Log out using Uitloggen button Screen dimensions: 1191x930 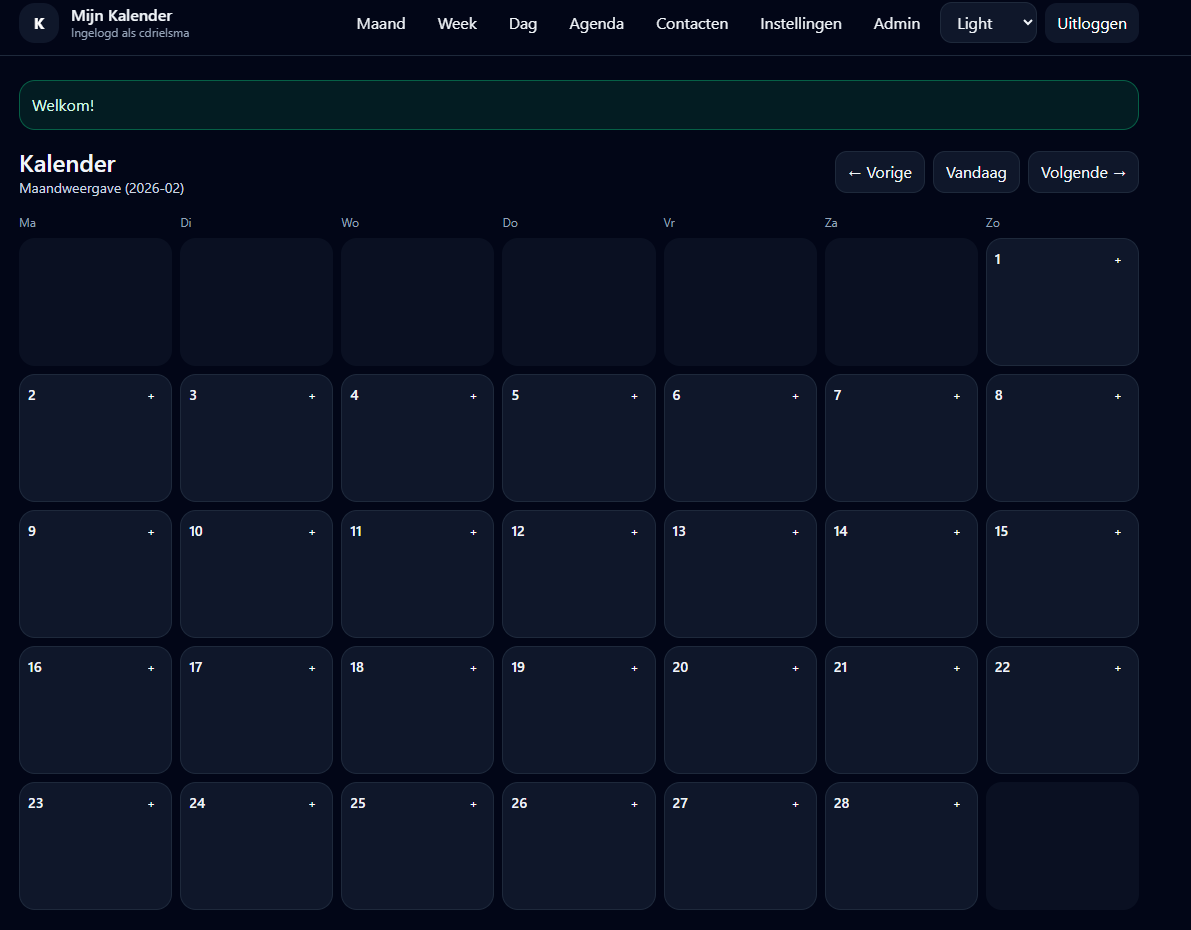1091,23
